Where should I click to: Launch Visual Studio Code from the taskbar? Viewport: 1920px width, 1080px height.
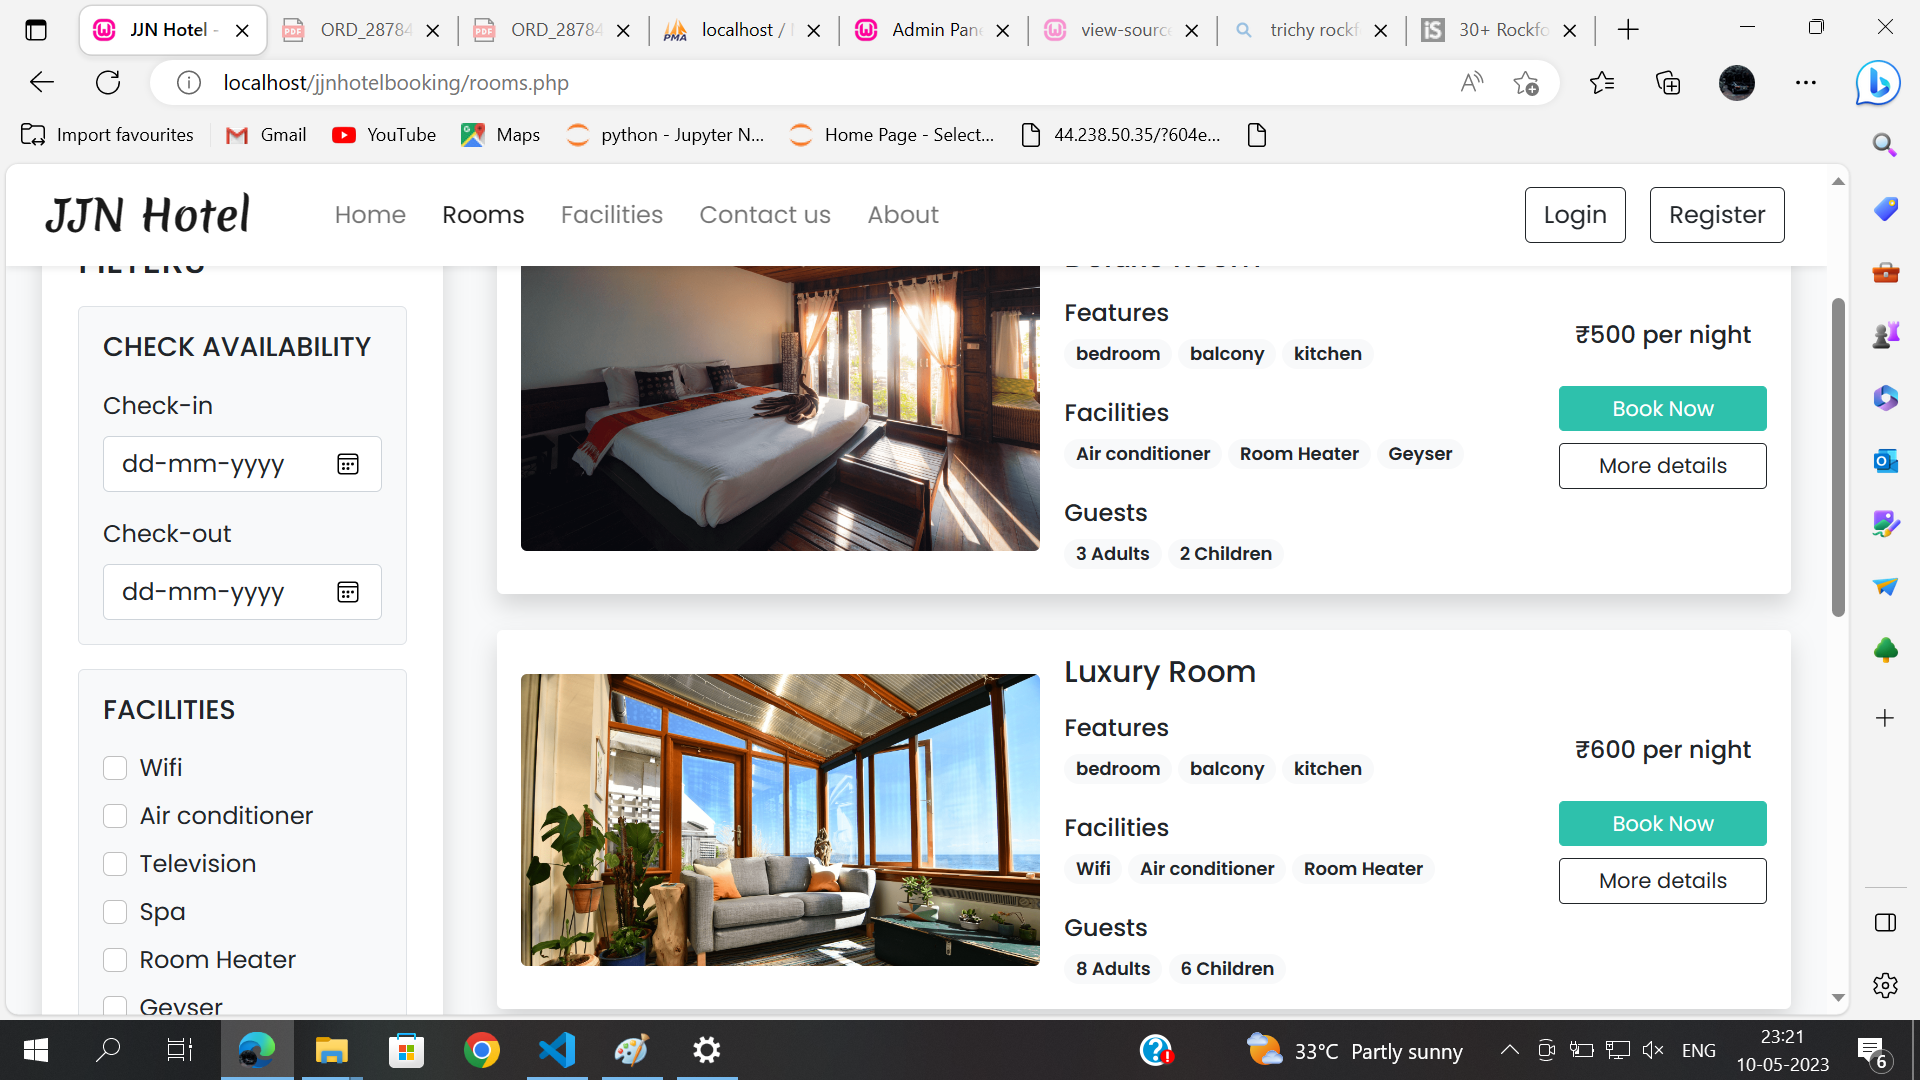pyautogui.click(x=556, y=1049)
